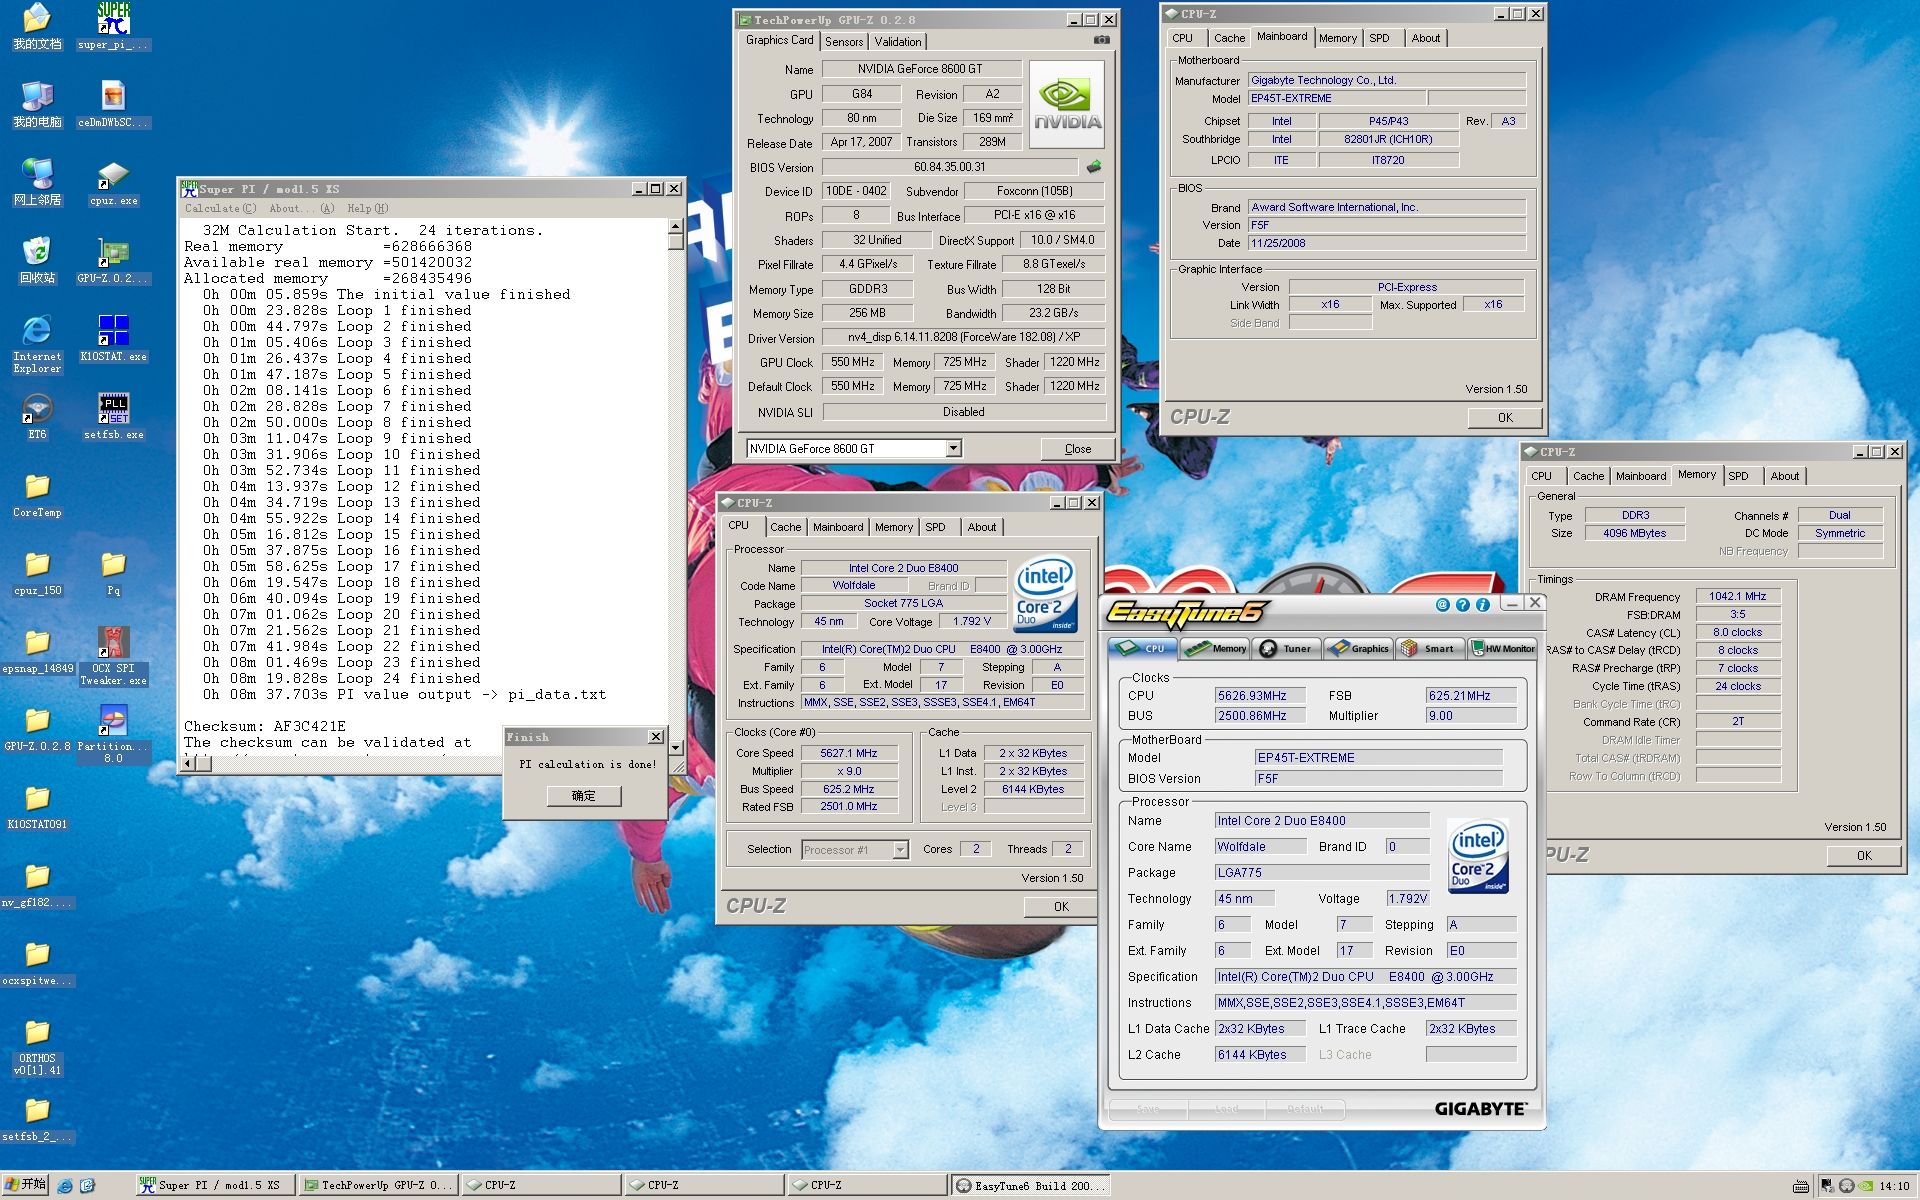Image resolution: width=1920 pixels, height=1200 pixels.
Task: Launch K10STAT.exe desktop icon
Action: [113, 338]
